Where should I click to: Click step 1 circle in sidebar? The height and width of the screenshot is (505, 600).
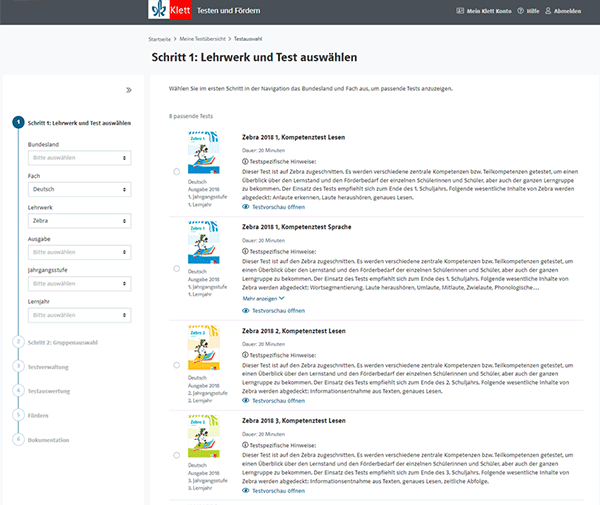coord(18,122)
